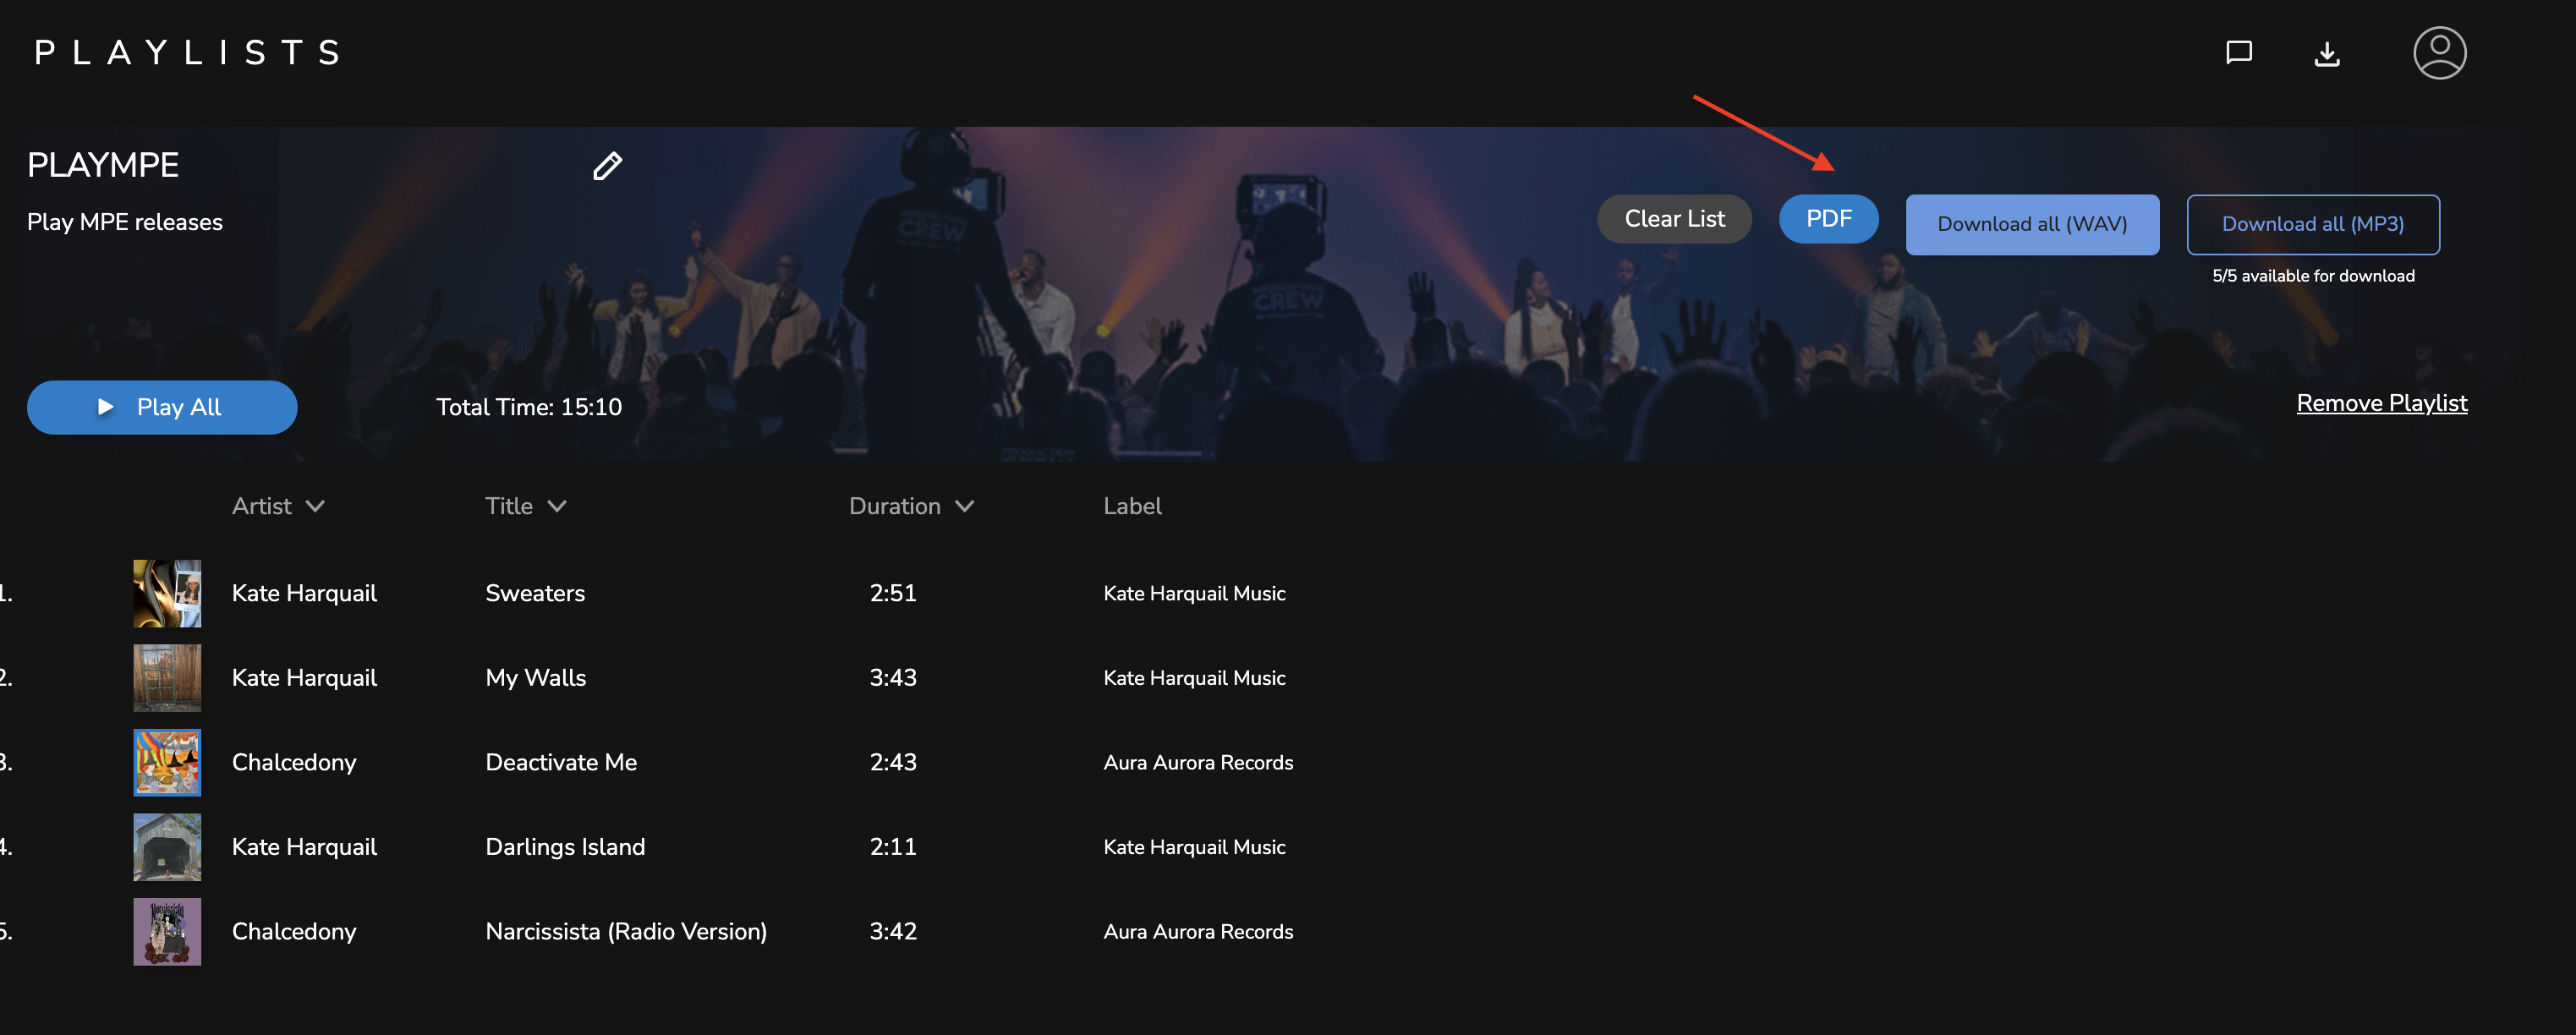This screenshot has height=1035, width=2576.
Task: Click the 5/5 available for download note
Action: pos(2313,276)
